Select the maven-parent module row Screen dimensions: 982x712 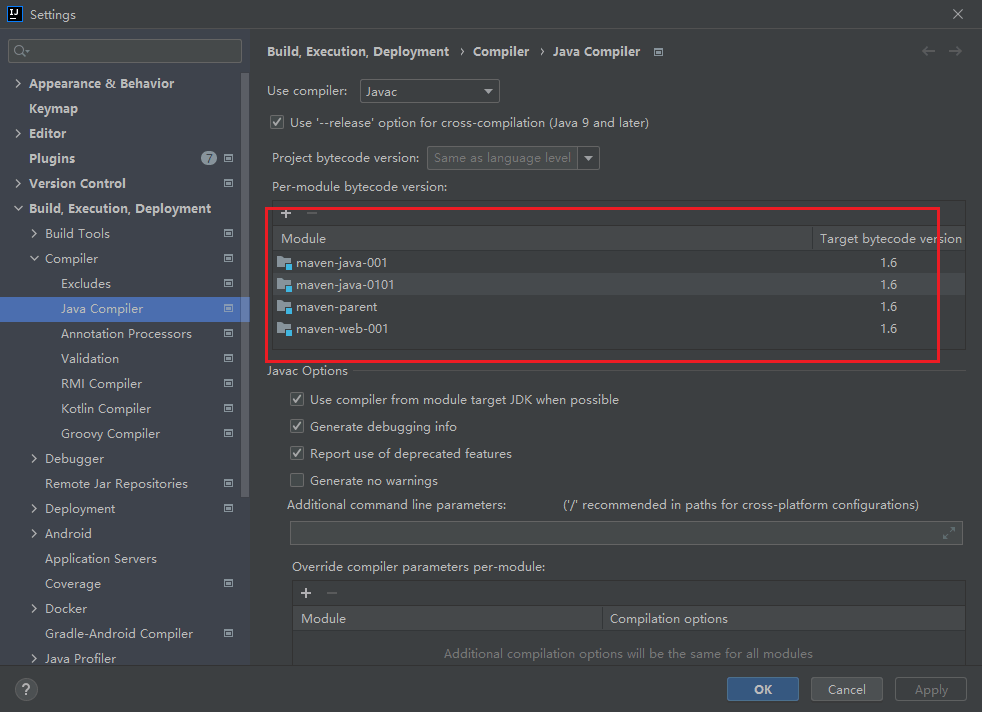[618, 307]
